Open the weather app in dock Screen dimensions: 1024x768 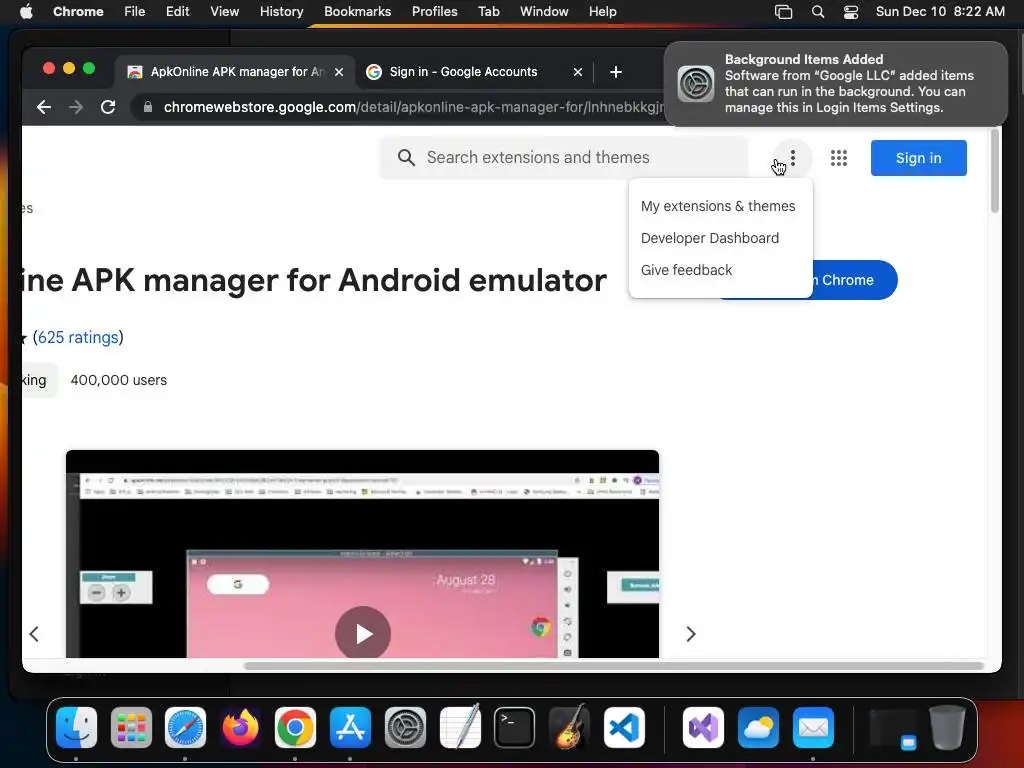tap(758, 727)
